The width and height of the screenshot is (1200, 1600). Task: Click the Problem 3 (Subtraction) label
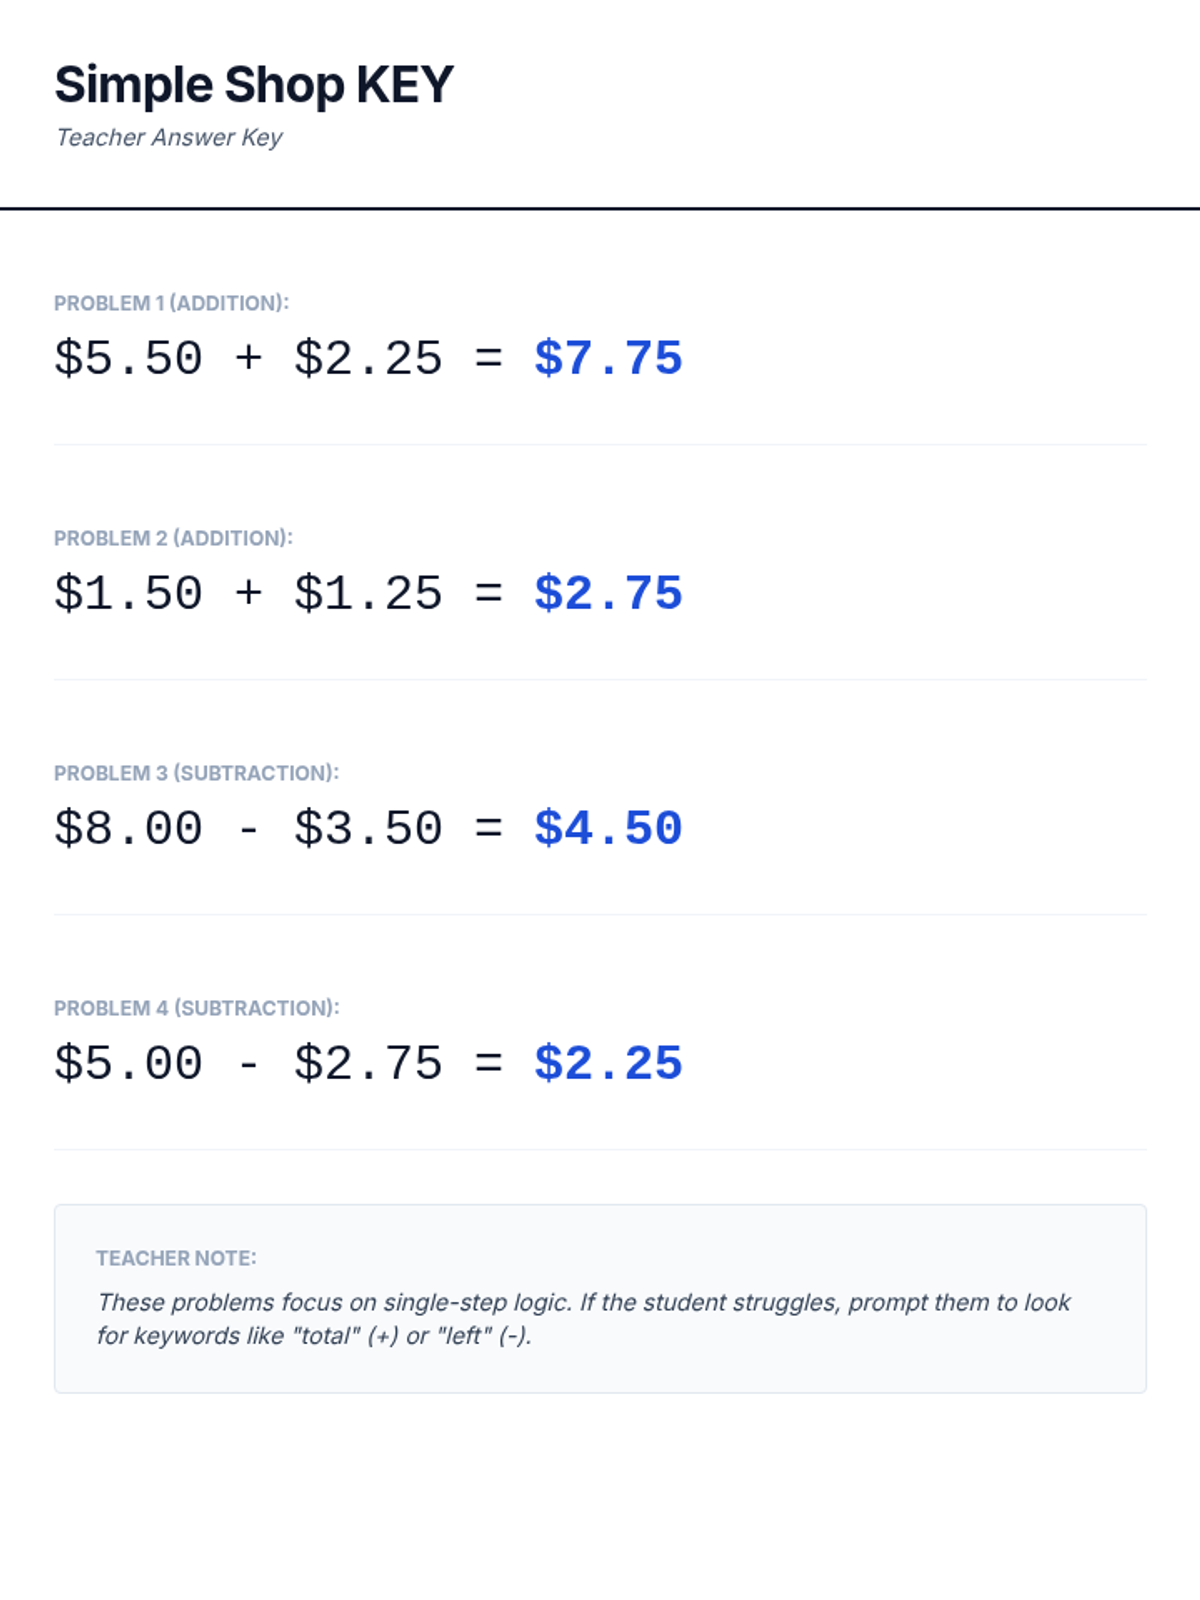click(x=196, y=773)
